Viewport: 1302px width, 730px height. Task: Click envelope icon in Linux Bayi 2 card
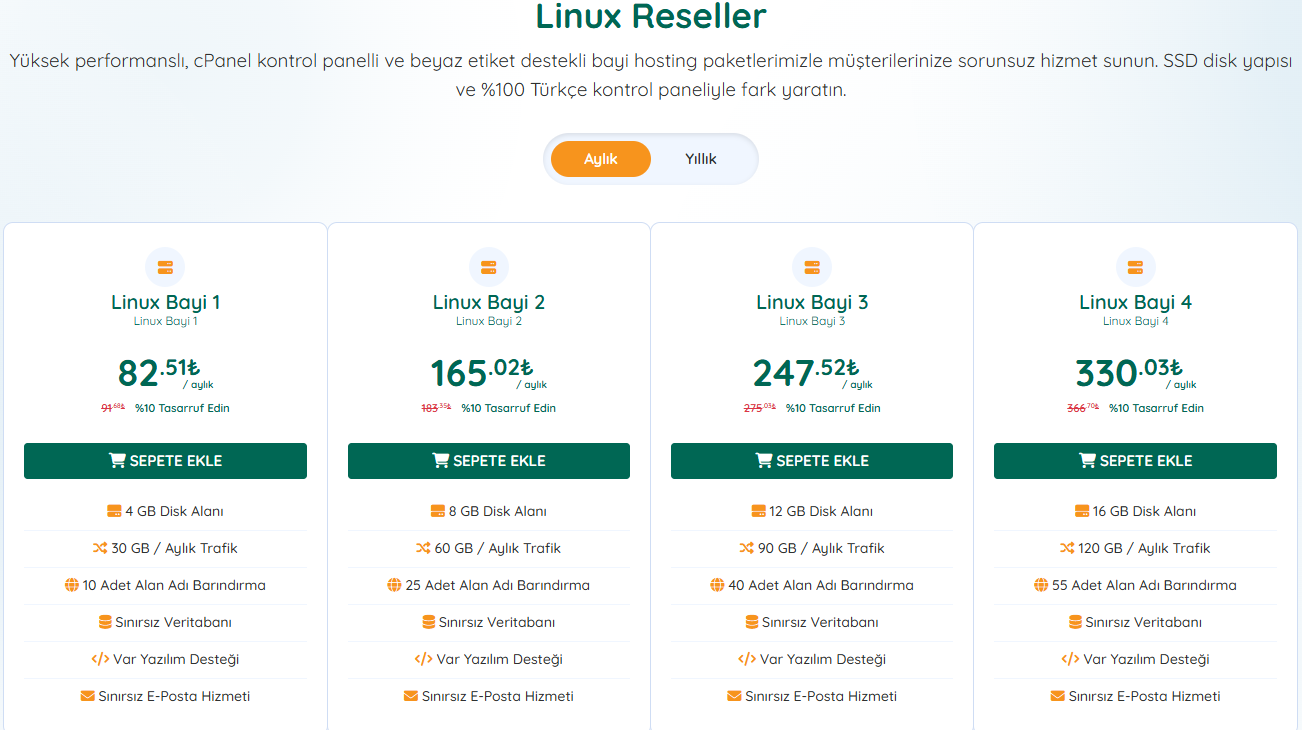[x=410, y=696]
